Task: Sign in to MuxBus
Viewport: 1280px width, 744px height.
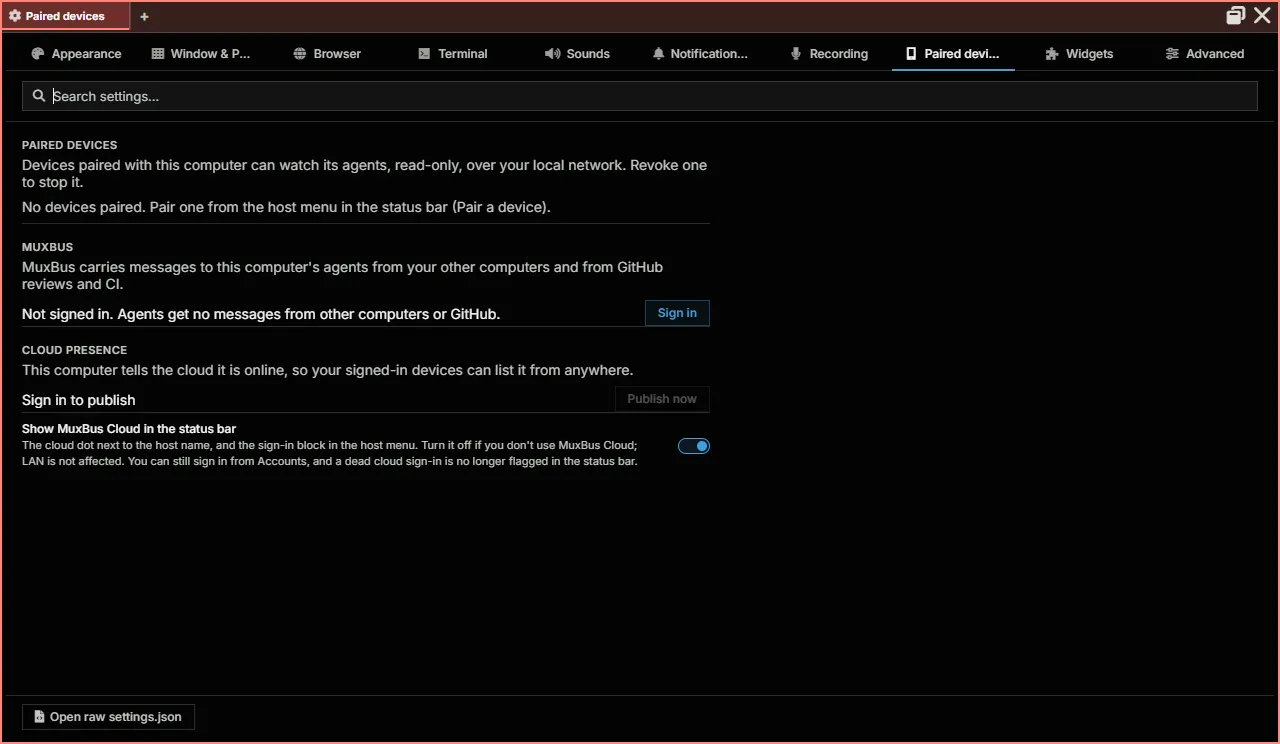Action: (677, 313)
